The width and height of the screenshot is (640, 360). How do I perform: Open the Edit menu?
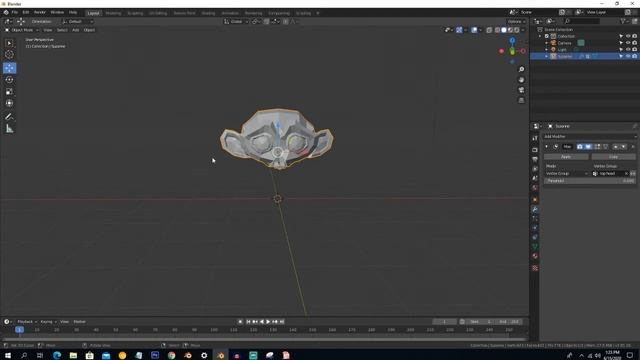tap(26, 13)
